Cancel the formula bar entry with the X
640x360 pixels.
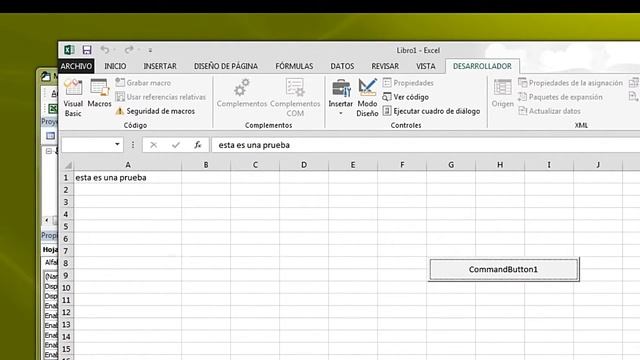point(153,145)
